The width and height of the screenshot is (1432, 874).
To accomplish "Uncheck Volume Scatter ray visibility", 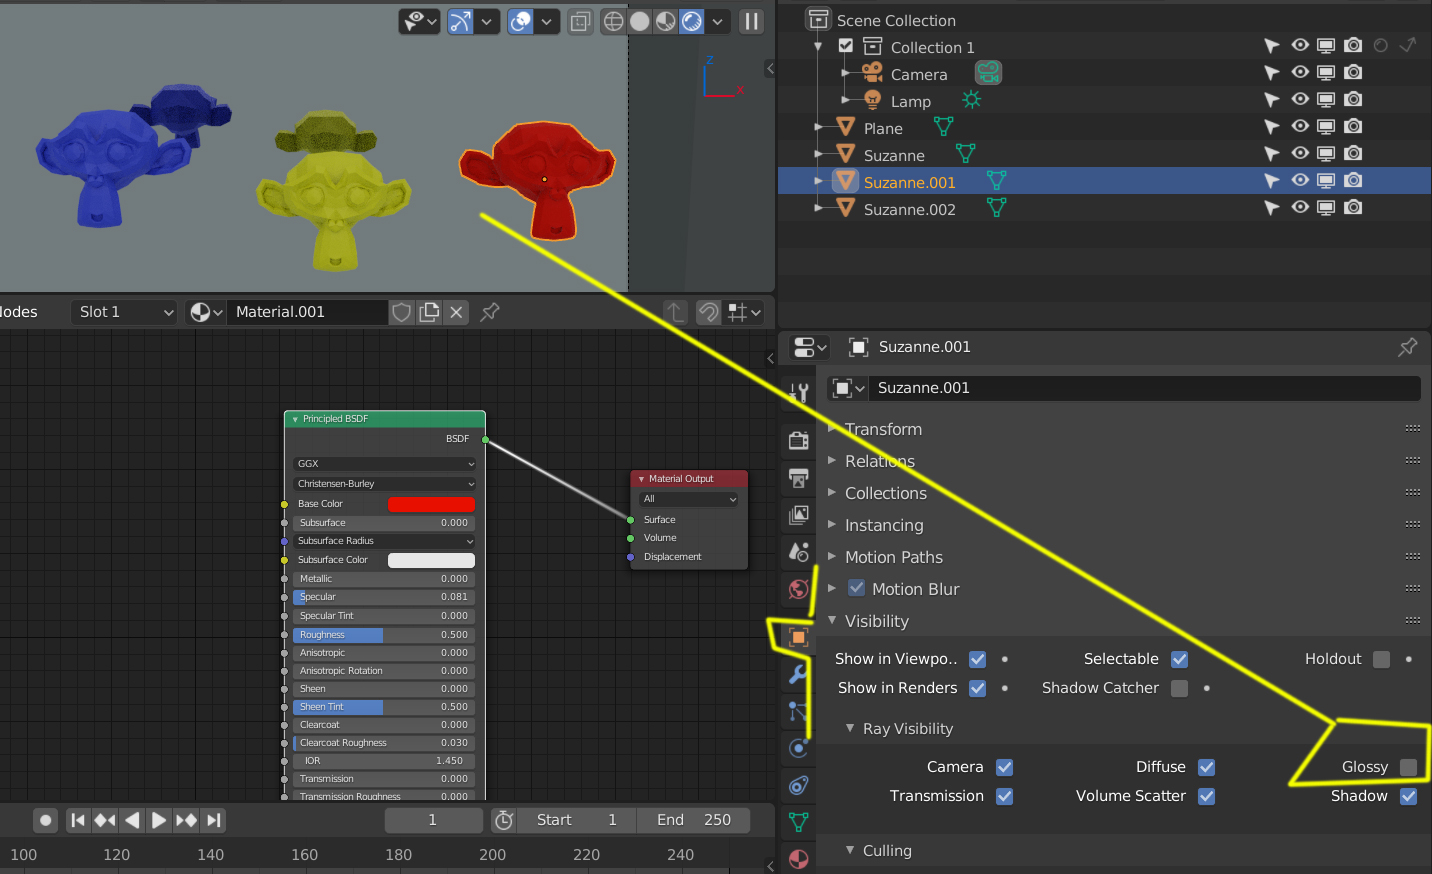I will point(1207,796).
